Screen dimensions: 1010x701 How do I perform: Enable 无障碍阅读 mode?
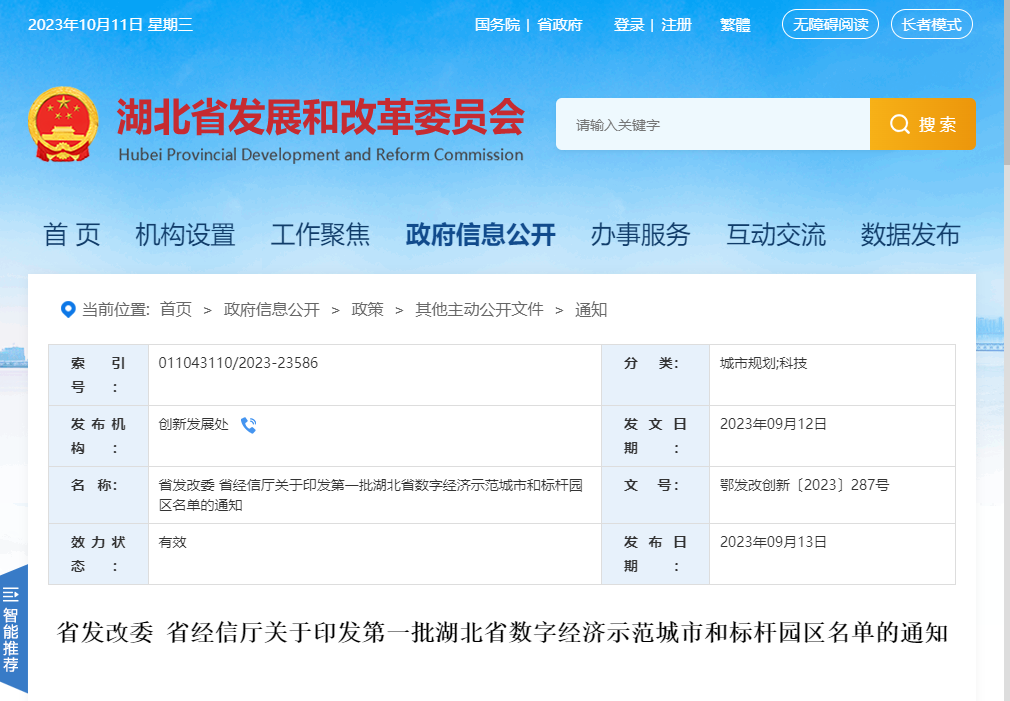coord(830,24)
